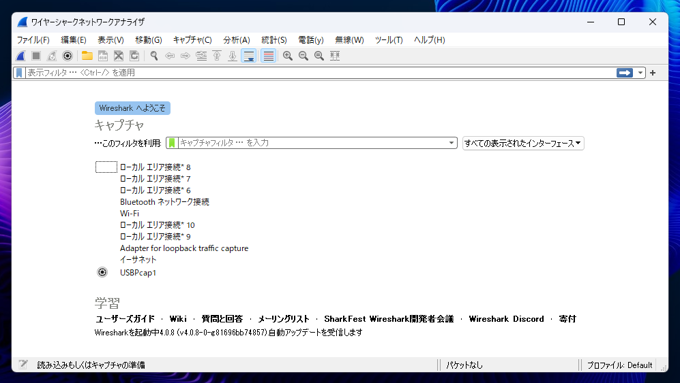Go to the next packet arrow
The image size is (680, 383).
tap(185, 56)
